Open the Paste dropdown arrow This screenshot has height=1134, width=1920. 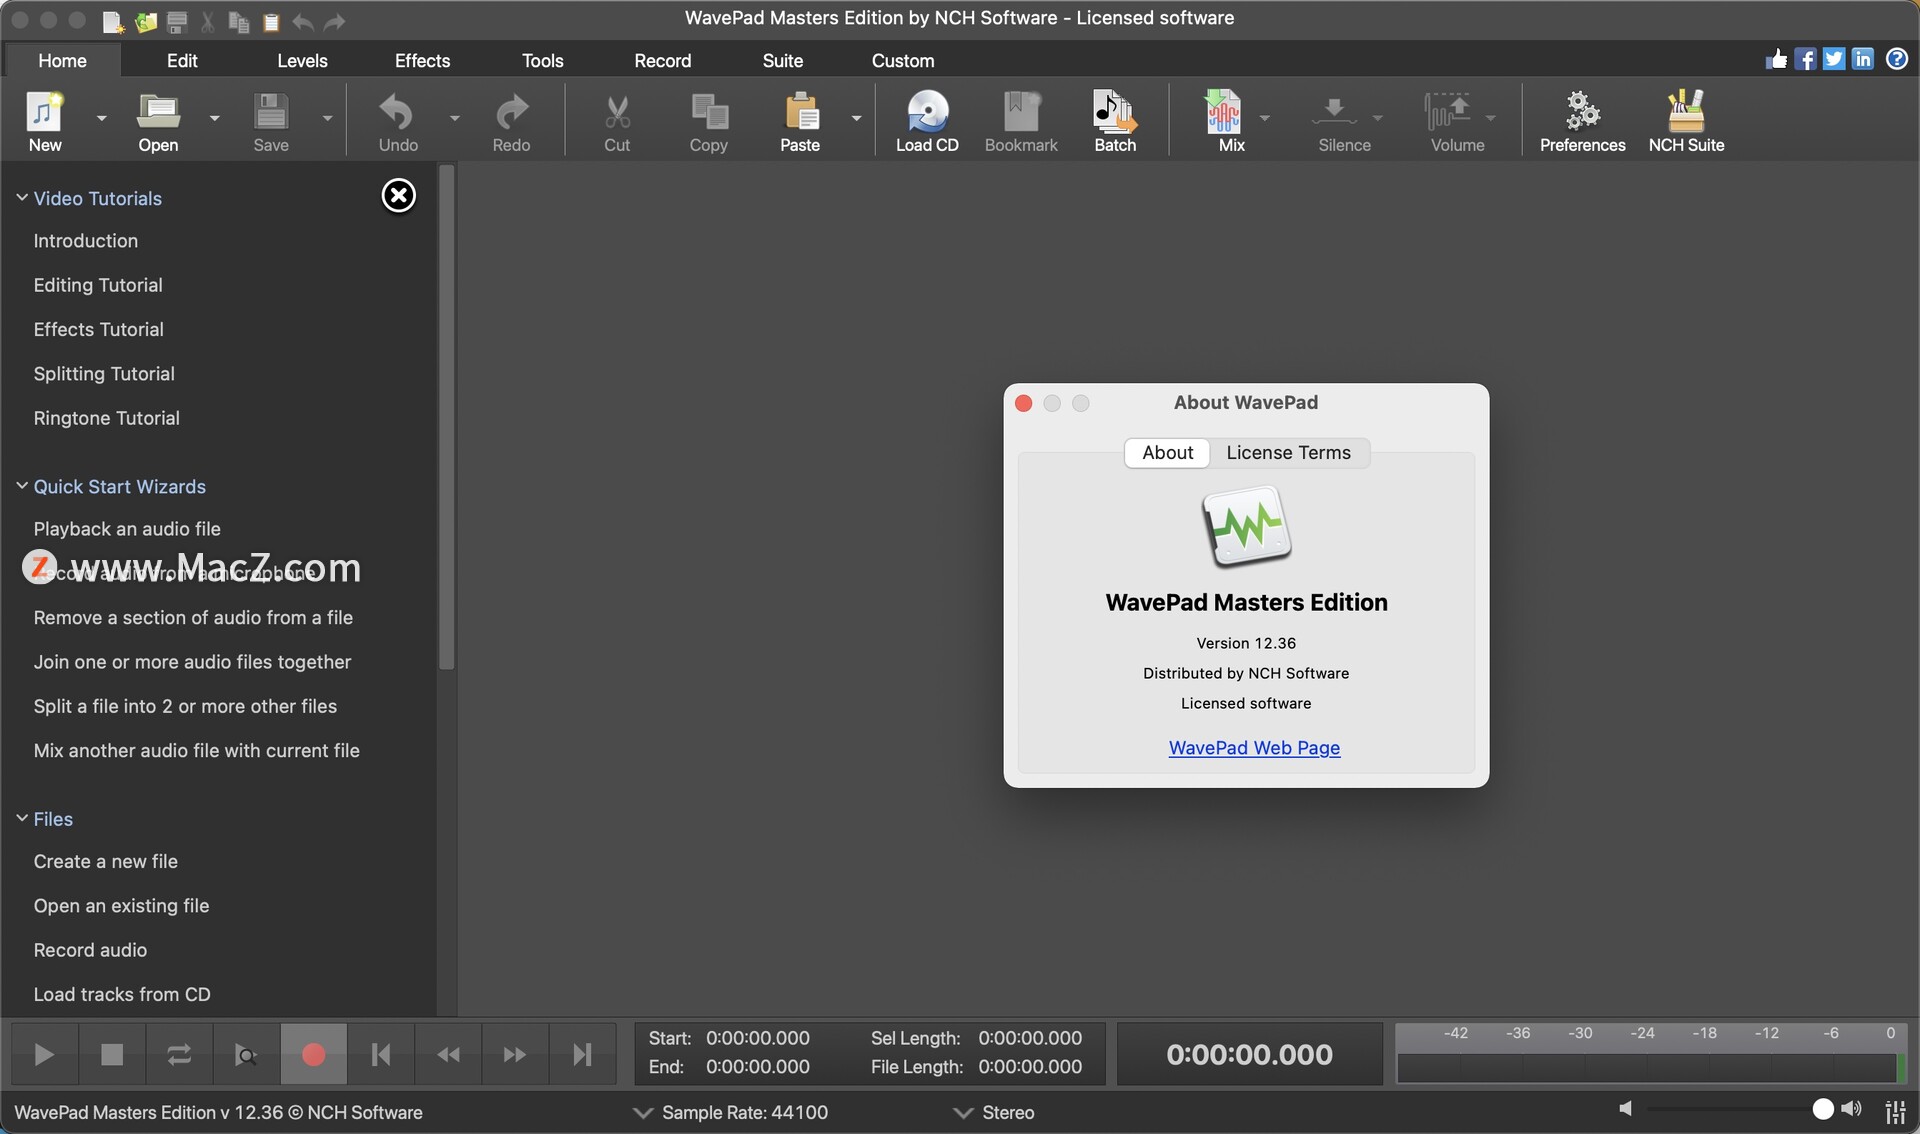tap(856, 118)
